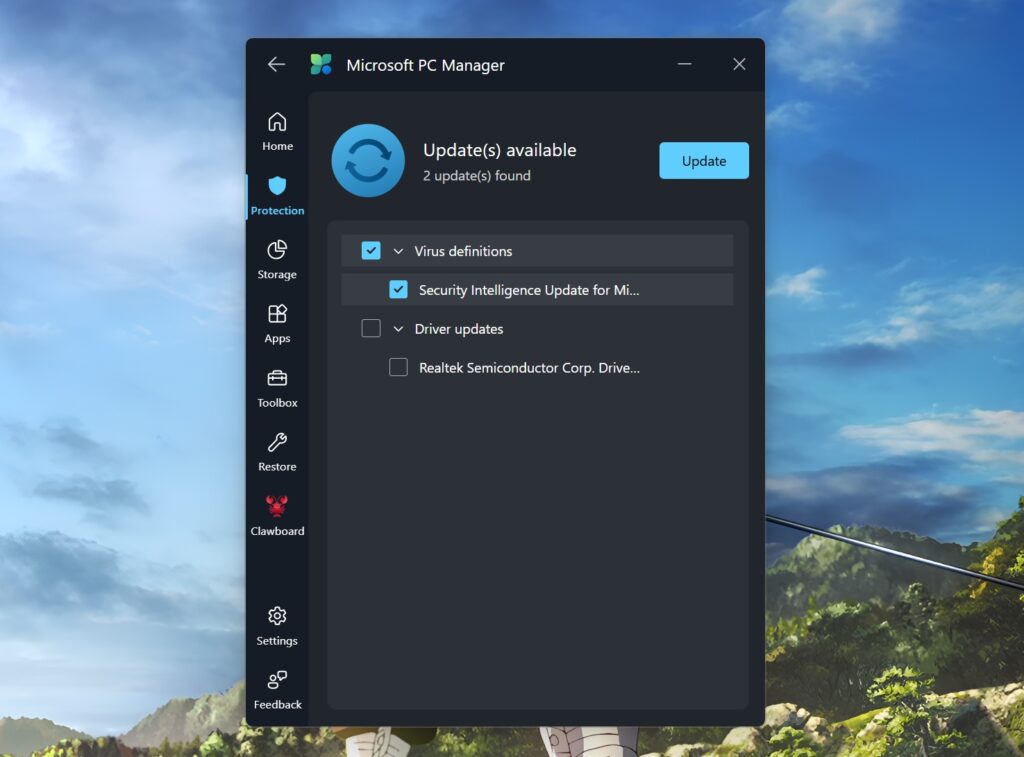Check the Realtek Semiconductor Corp. driver update

pos(397,367)
